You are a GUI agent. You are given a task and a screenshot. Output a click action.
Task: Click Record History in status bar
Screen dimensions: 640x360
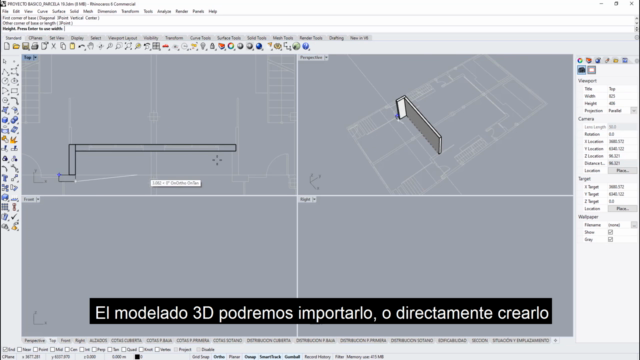[318, 357]
